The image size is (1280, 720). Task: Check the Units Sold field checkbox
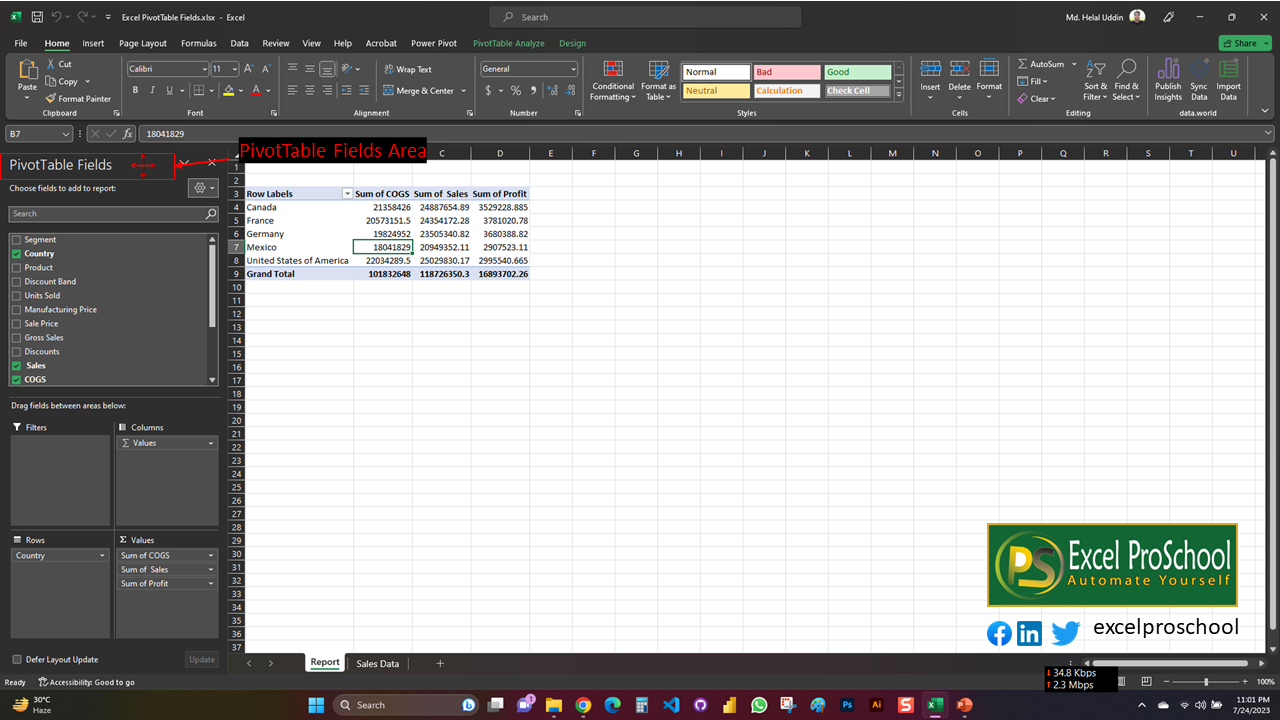16,296
